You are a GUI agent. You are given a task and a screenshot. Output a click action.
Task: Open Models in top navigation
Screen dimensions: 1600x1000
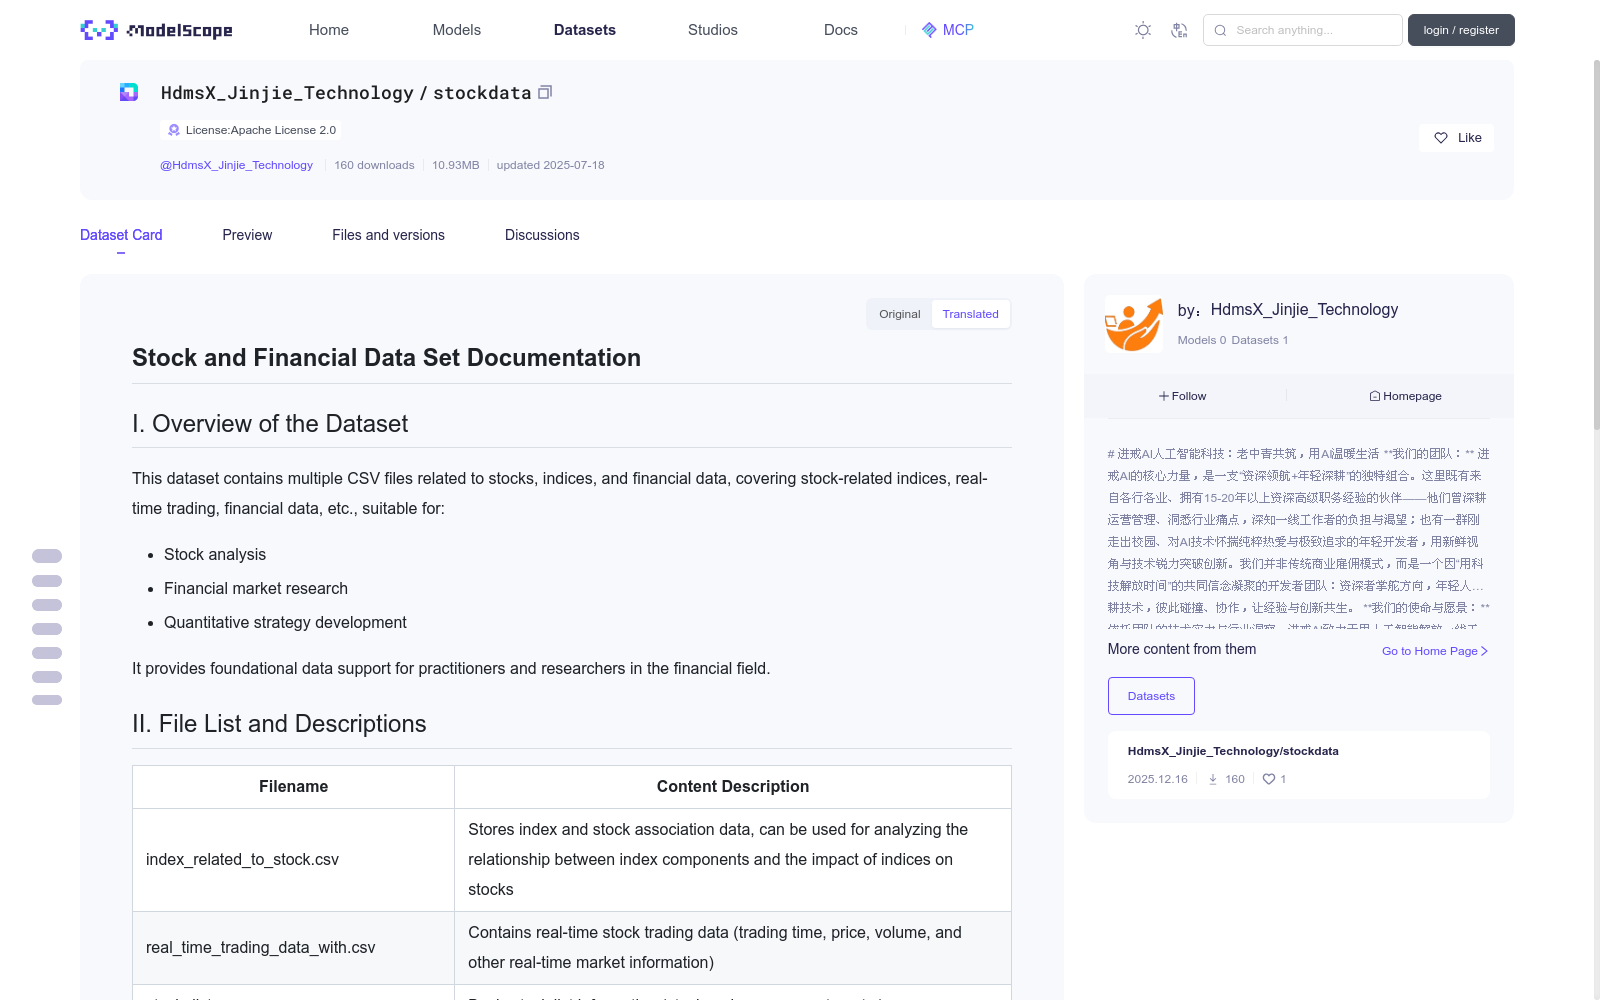click(457, 30)
